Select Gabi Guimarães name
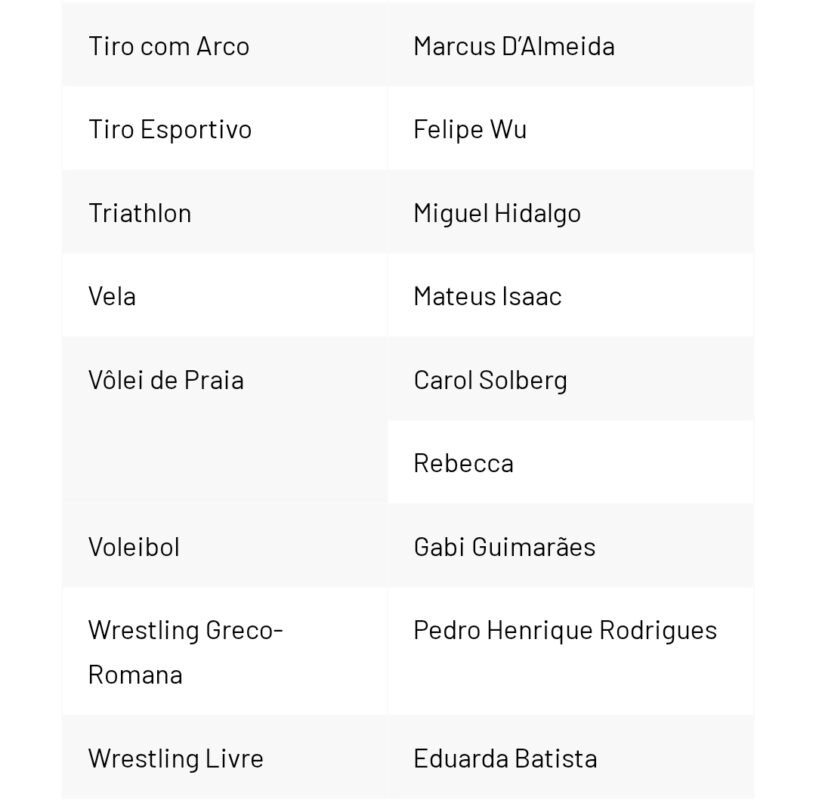Image resolution: width=816 pixels, height=800 pixels. (x=504, y=547)
